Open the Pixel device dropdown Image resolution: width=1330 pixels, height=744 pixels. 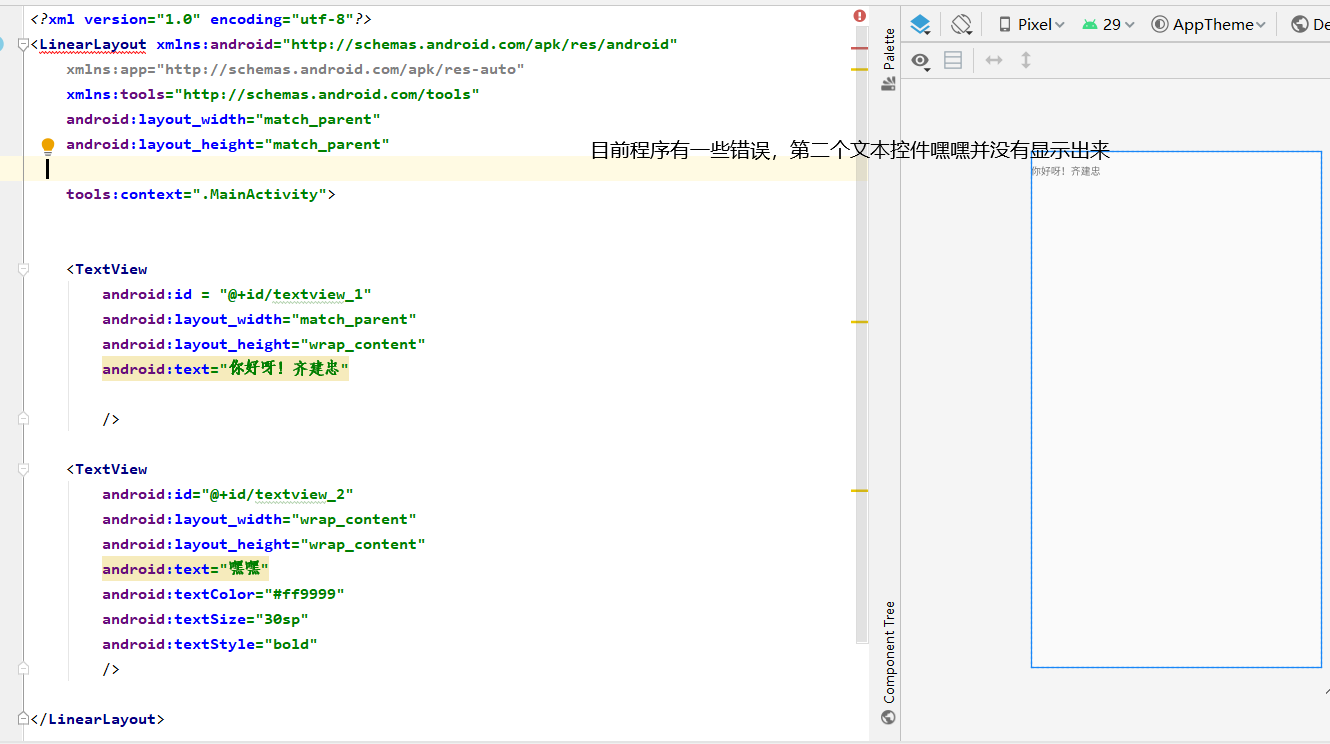point(1032,24)
